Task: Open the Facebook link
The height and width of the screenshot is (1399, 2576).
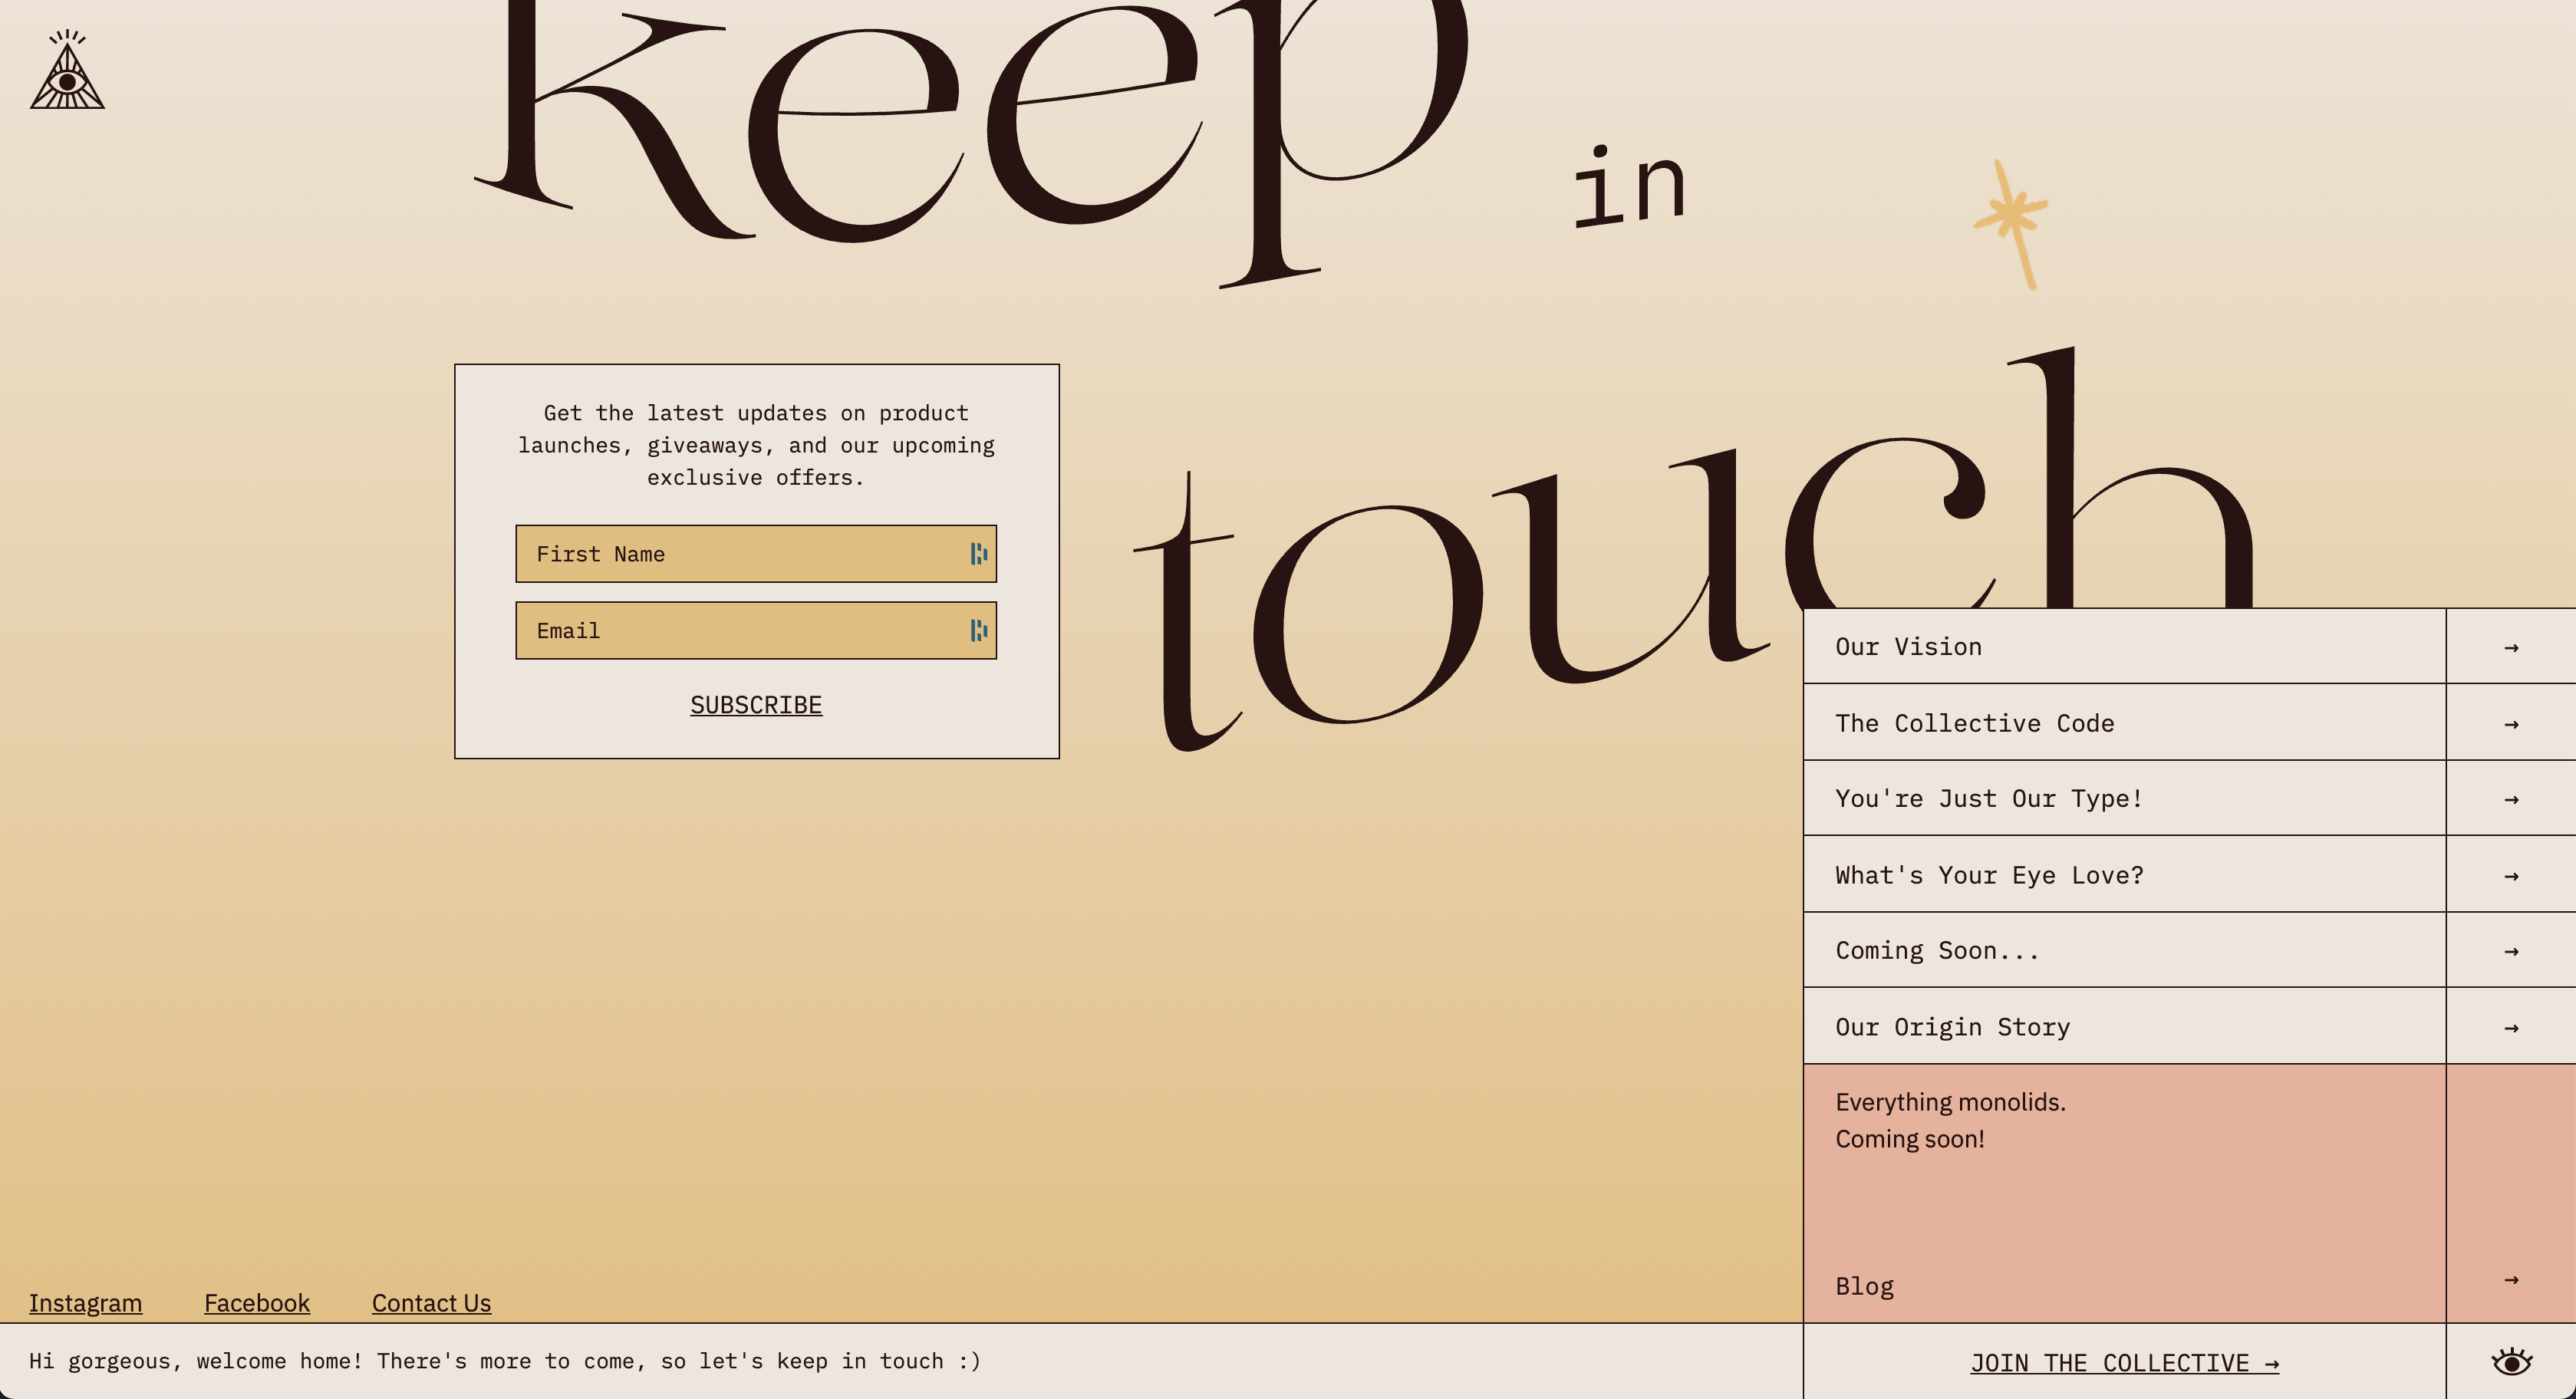Action: [257, 1303]
